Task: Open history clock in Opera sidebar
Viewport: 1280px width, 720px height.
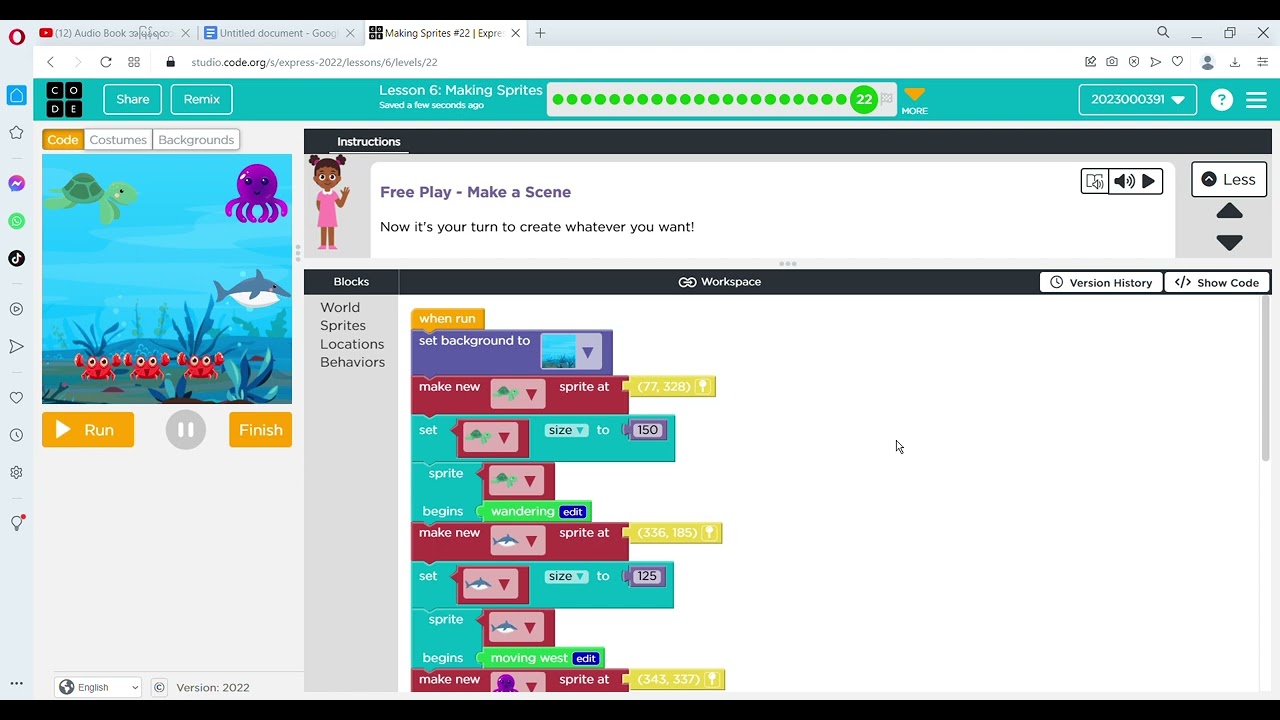Action: pos(16,435)
